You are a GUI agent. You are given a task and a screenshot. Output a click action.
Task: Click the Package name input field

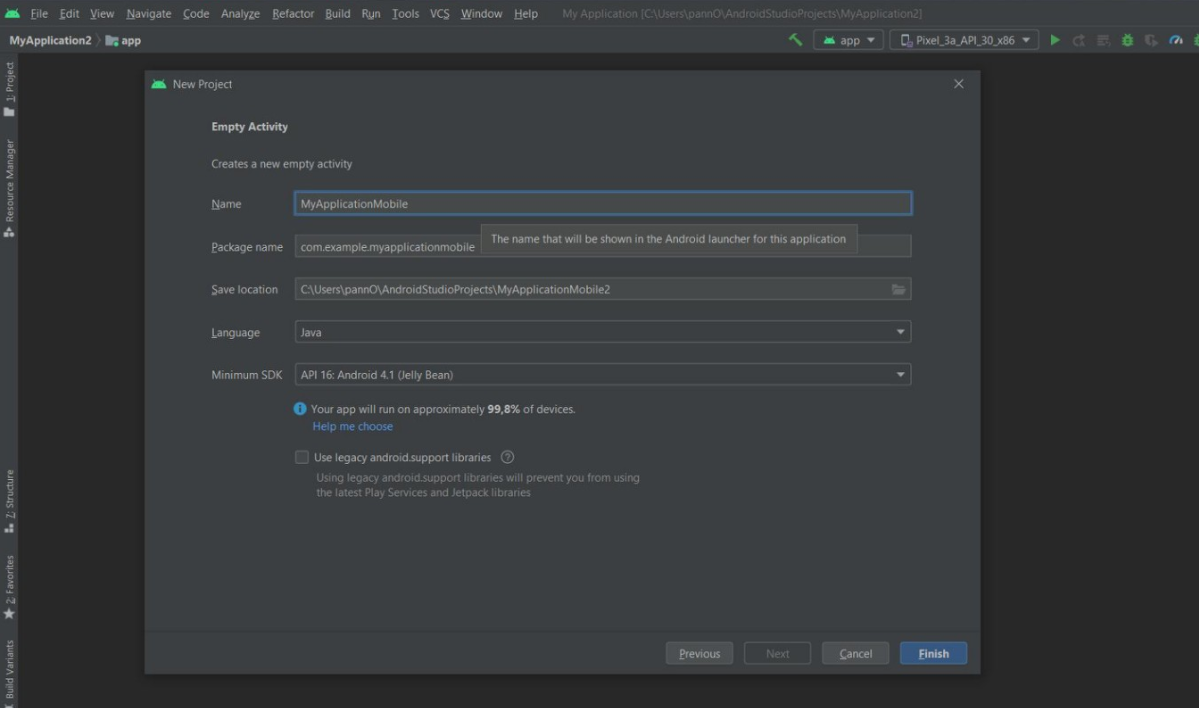pyautogui.click(x=603, y=246)
